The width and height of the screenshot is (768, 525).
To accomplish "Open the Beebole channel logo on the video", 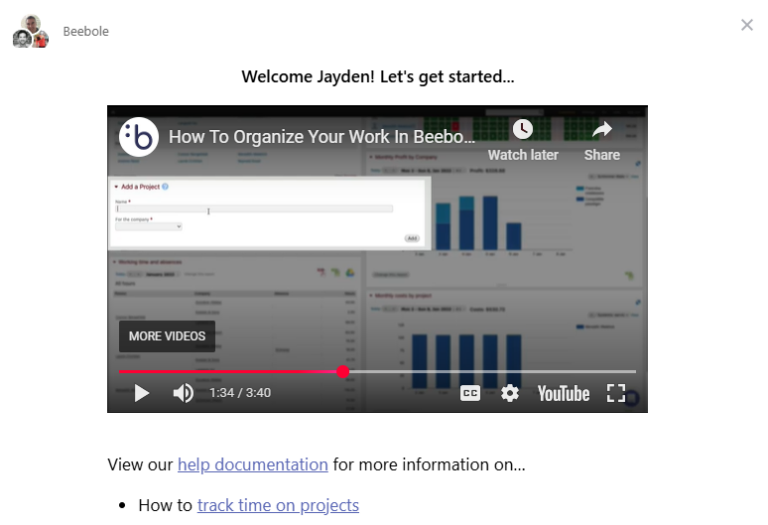I will pos(139,137).
